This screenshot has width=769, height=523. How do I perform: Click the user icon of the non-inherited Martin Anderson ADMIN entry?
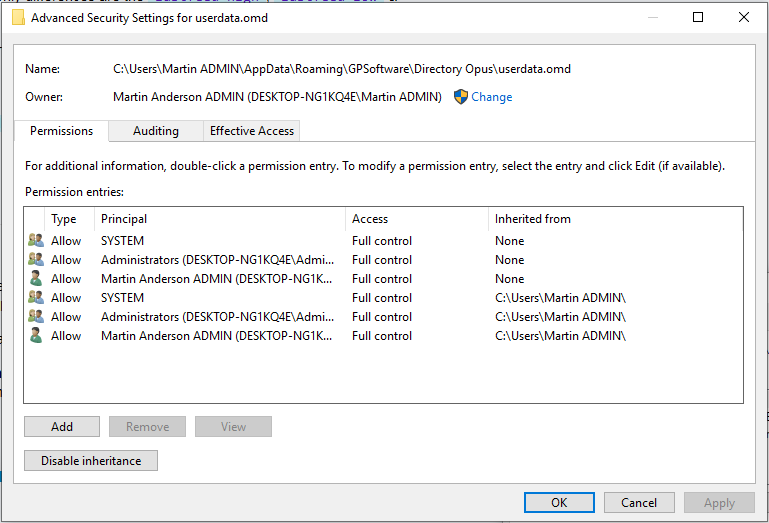tap(36, 279)
